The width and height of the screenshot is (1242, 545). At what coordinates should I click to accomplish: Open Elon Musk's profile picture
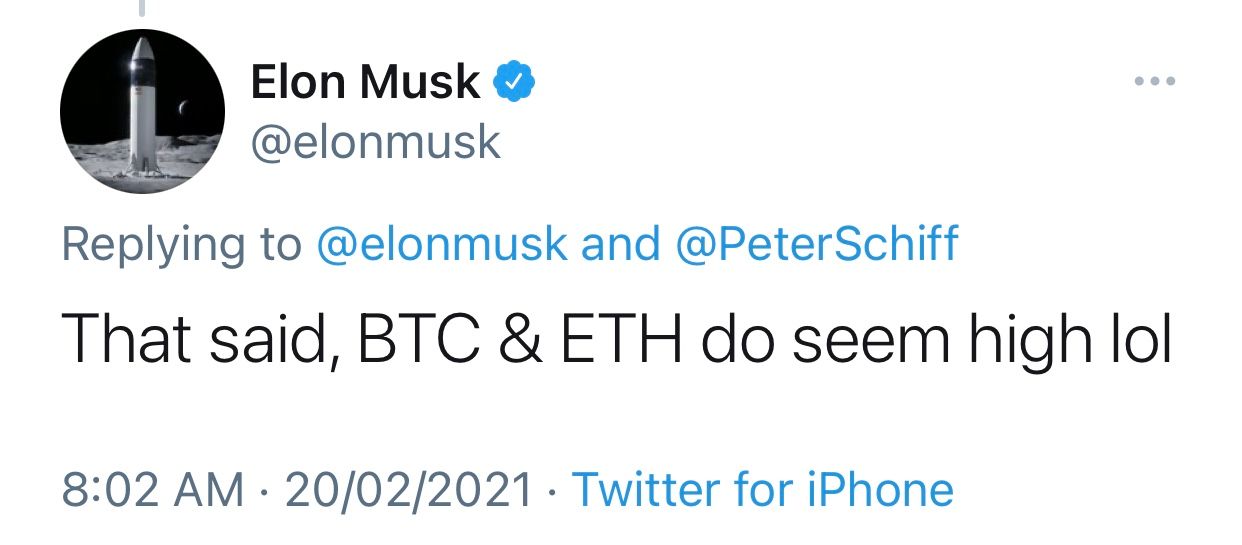coord(141,110)
